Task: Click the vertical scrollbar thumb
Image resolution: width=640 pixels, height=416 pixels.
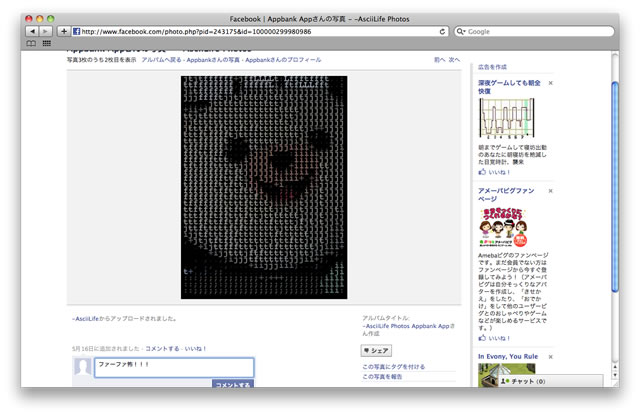Action: point(615,187)
